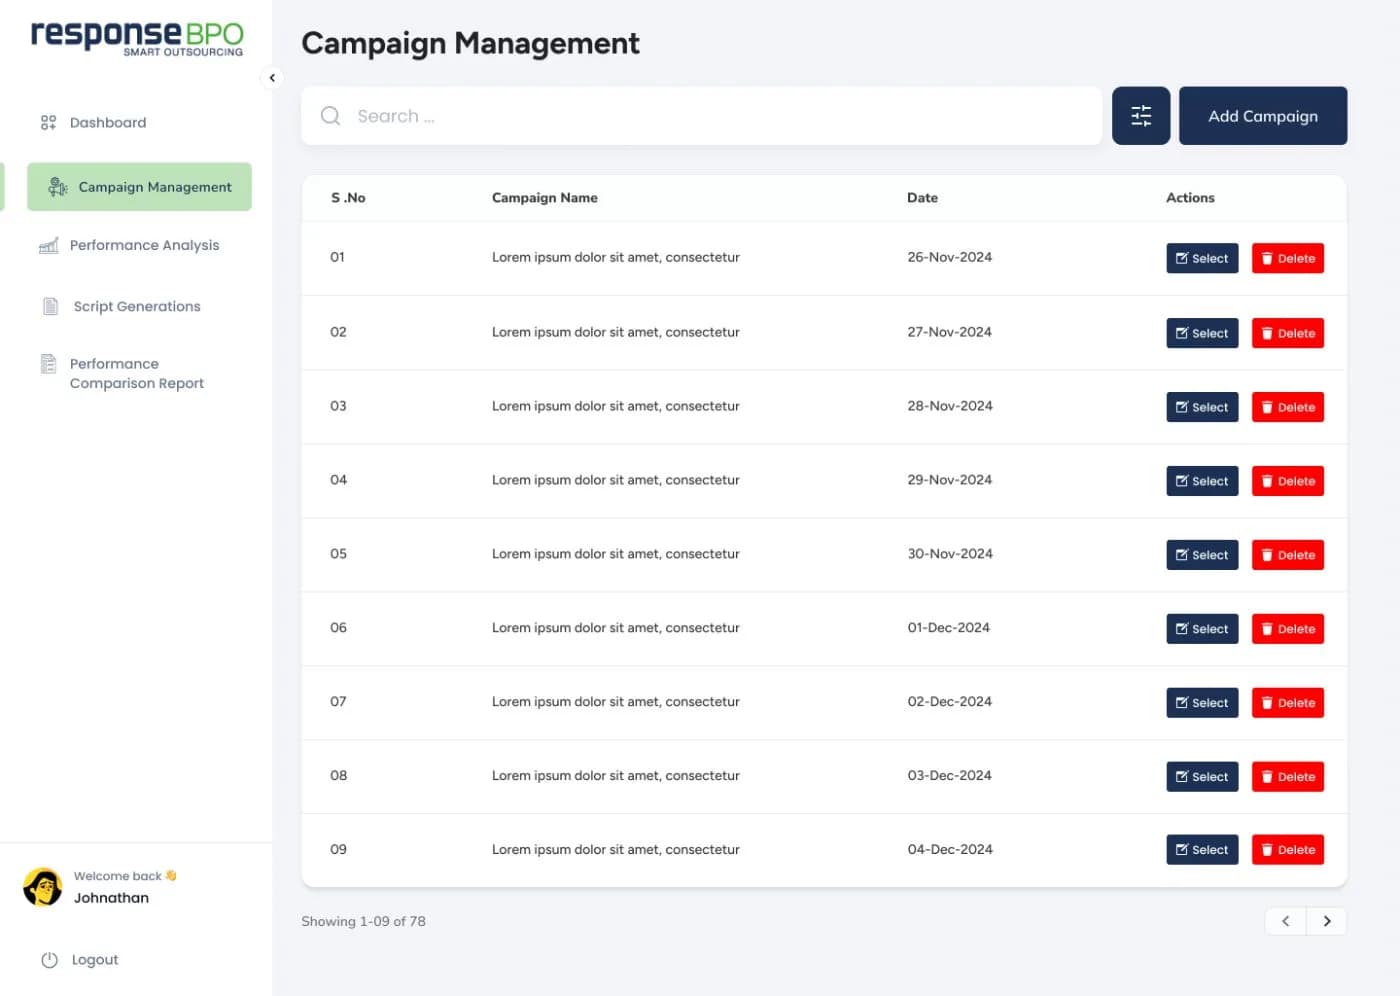1400x996 pixels.
Task: Select campaign row 07
Action: point(1202,703)
